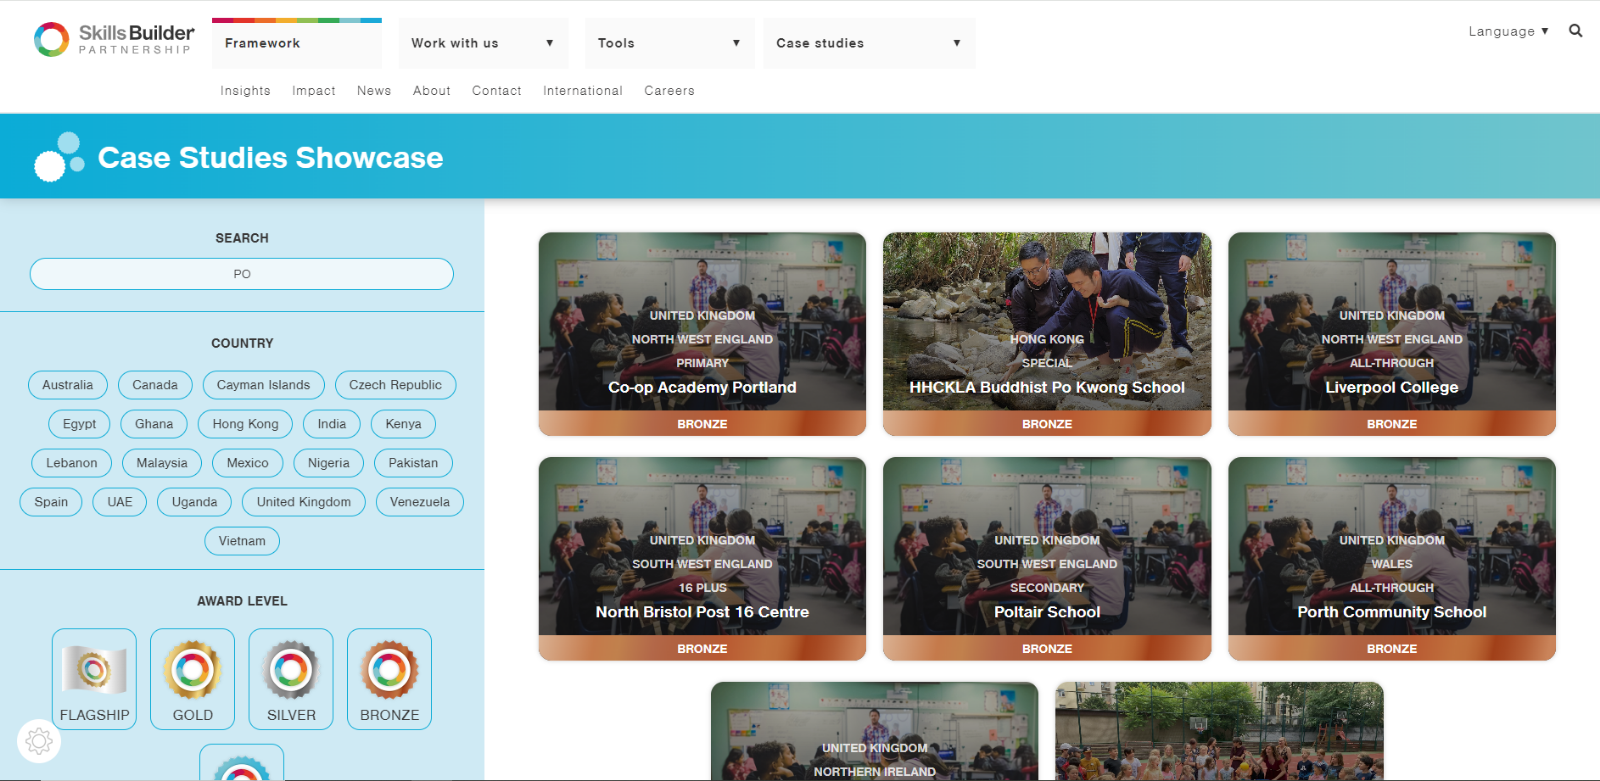Open the About page
Image resolution: width=1600 pixels, height=781 pixels.
pos(432,90)
